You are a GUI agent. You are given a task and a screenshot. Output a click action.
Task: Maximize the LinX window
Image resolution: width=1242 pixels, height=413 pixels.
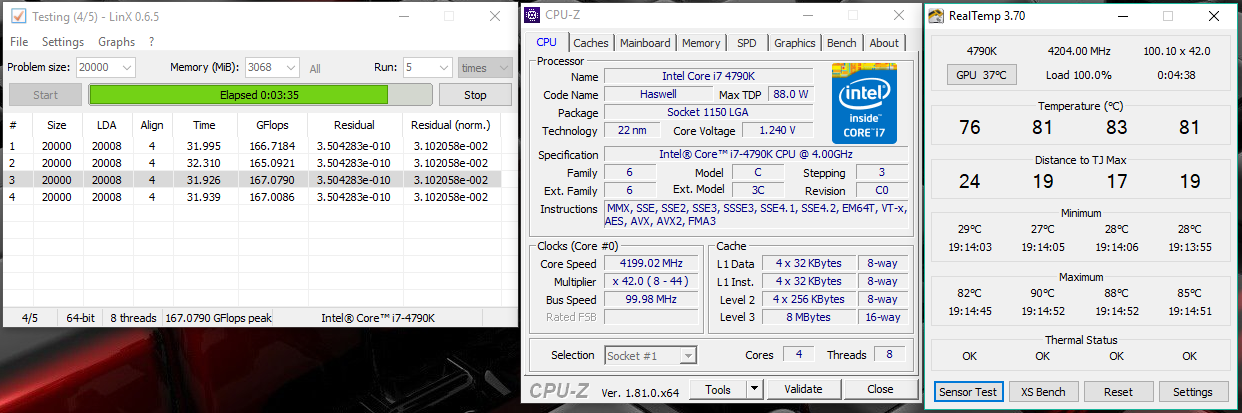449,16
